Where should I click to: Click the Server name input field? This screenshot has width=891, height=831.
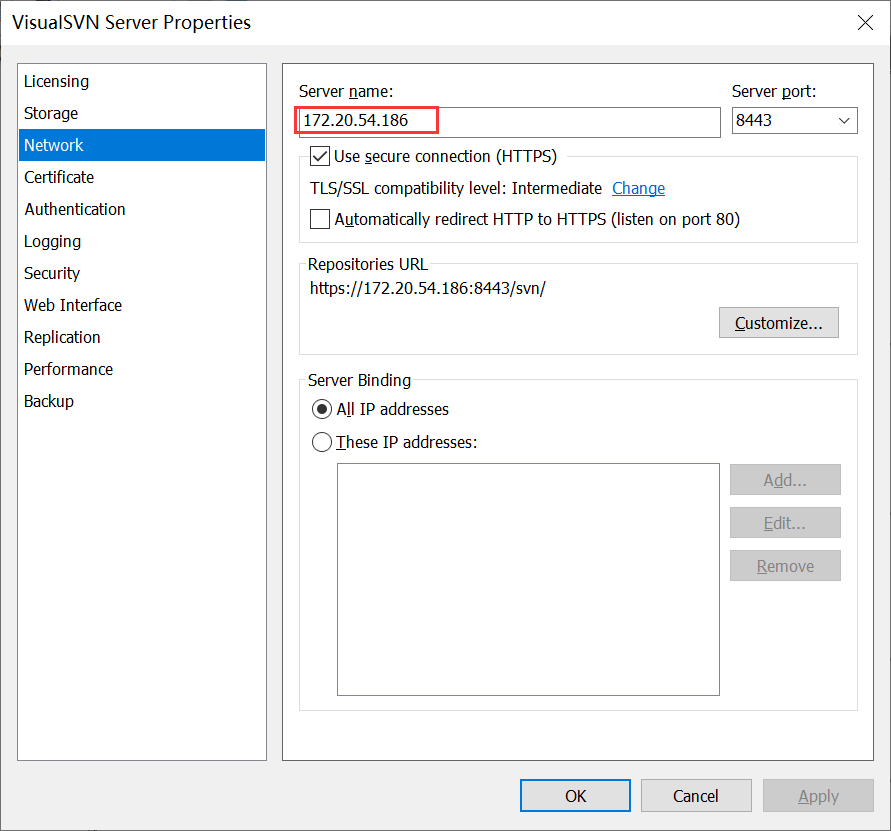point(510,121)
